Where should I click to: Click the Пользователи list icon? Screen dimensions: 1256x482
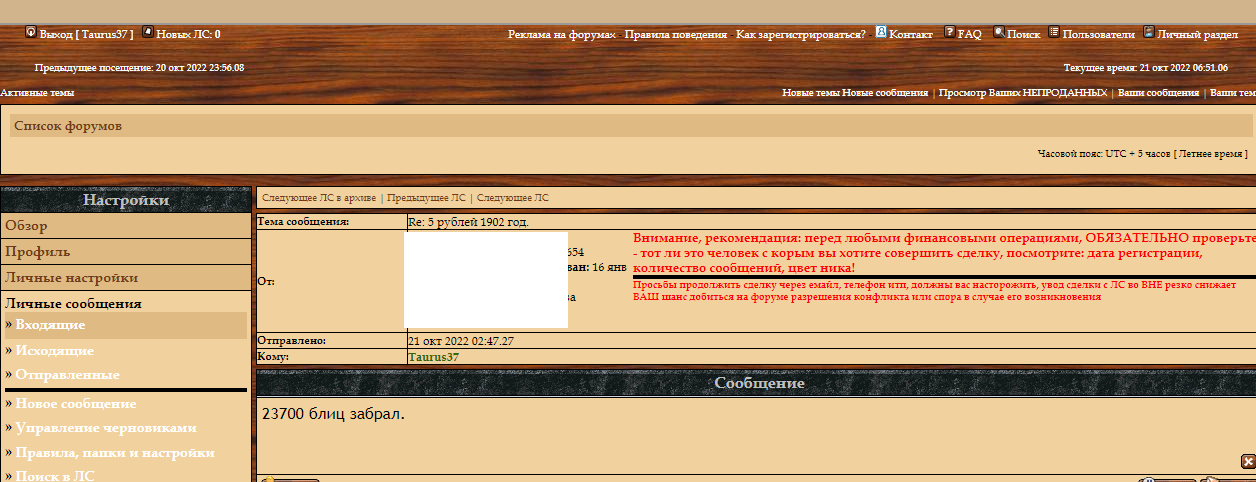(1054, 32)
